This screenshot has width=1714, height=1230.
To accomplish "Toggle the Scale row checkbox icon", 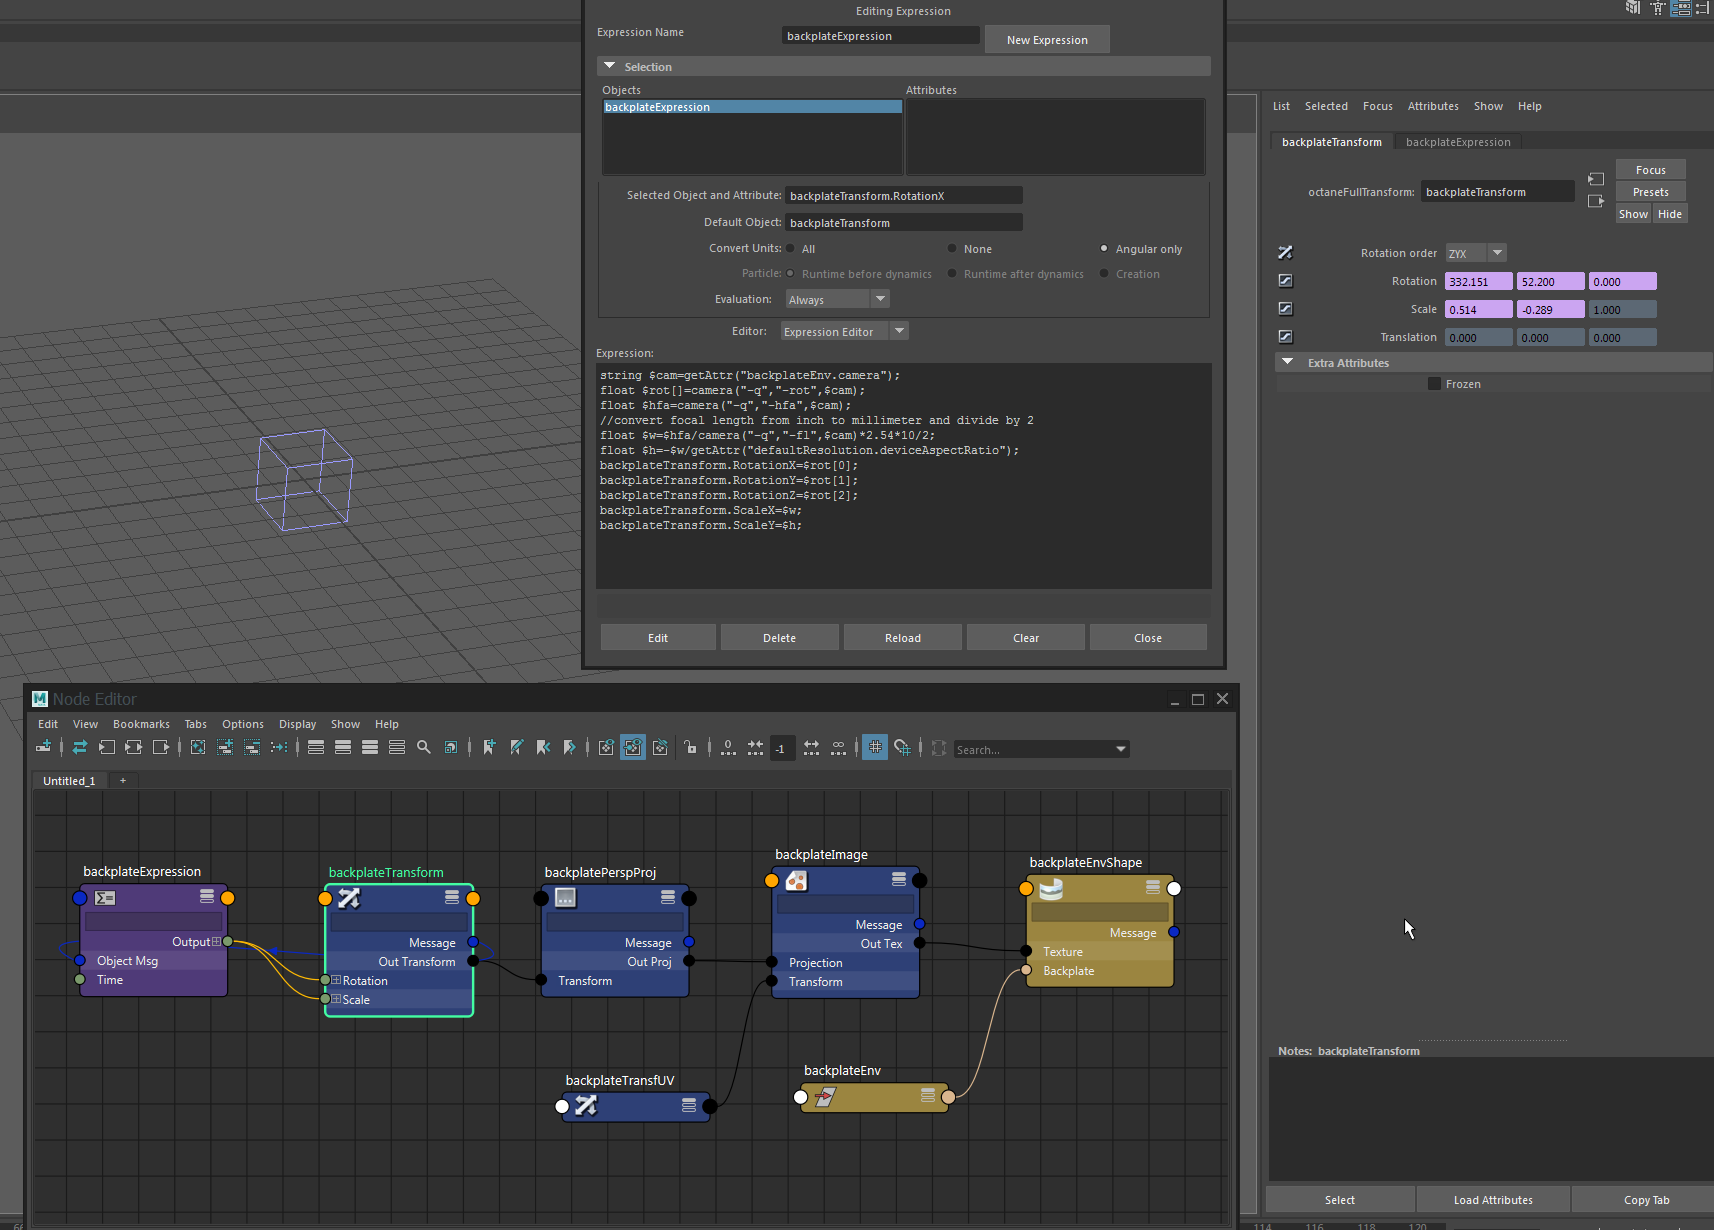I will [1285, 309].
